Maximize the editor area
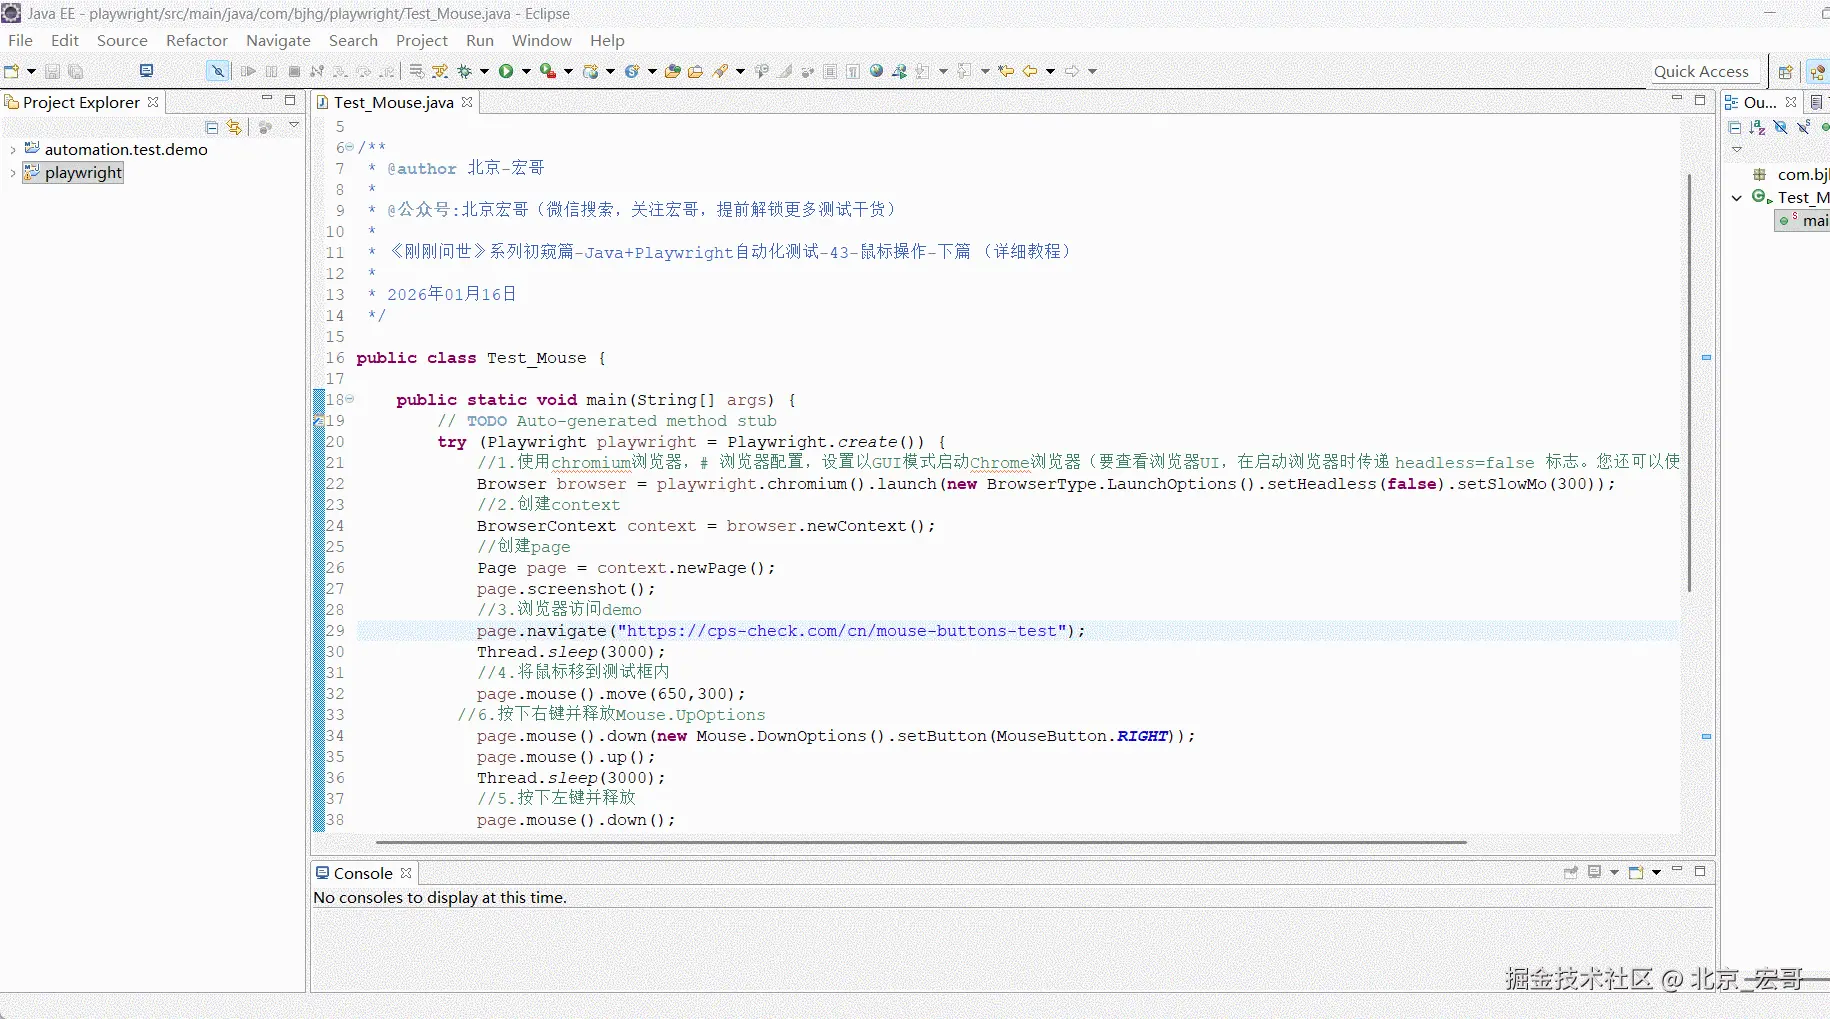 click(1700, 100)
